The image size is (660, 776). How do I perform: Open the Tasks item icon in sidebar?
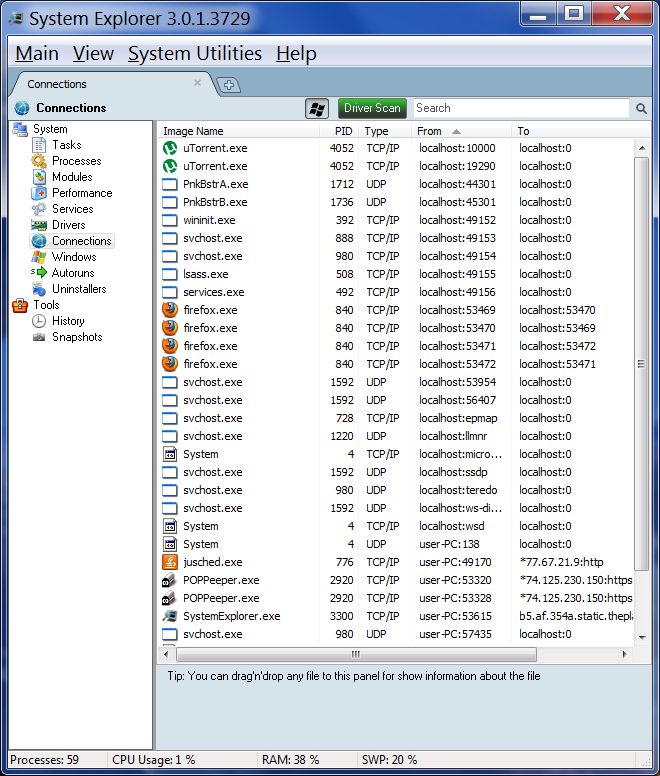pyautogui.click(x=39, y=145)
